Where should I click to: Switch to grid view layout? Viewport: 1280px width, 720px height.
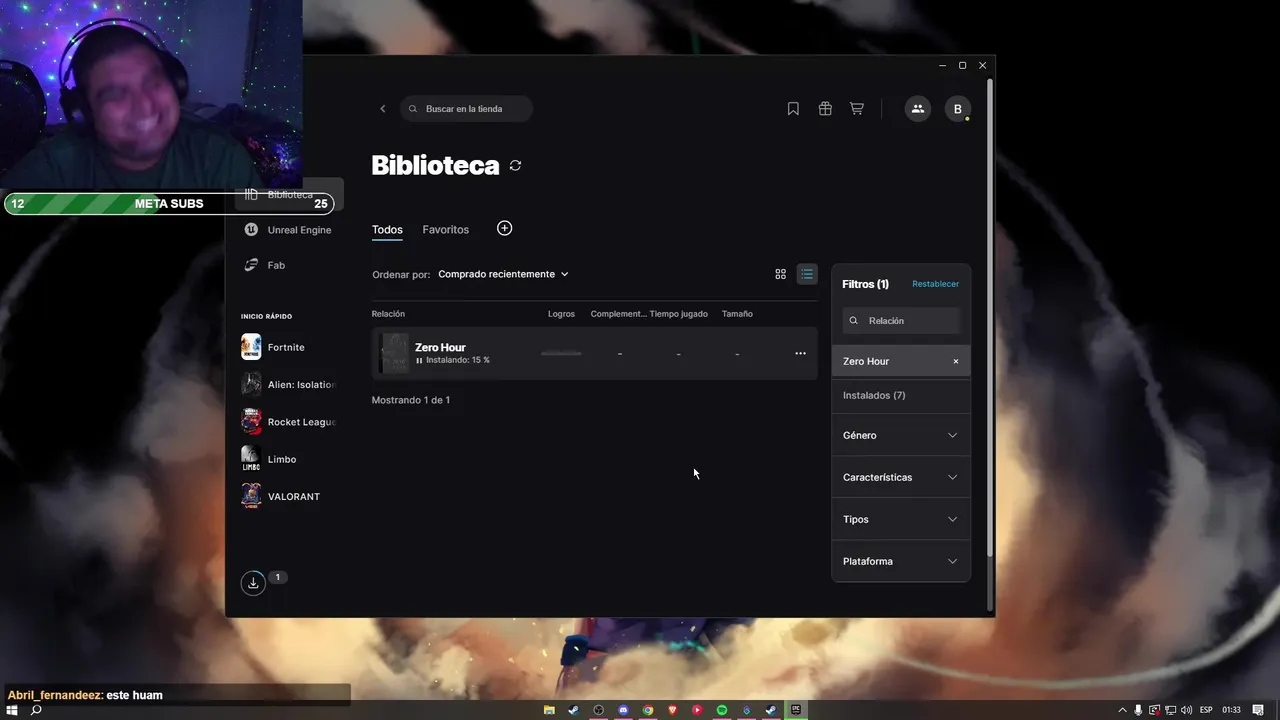[x=781, y=274]
